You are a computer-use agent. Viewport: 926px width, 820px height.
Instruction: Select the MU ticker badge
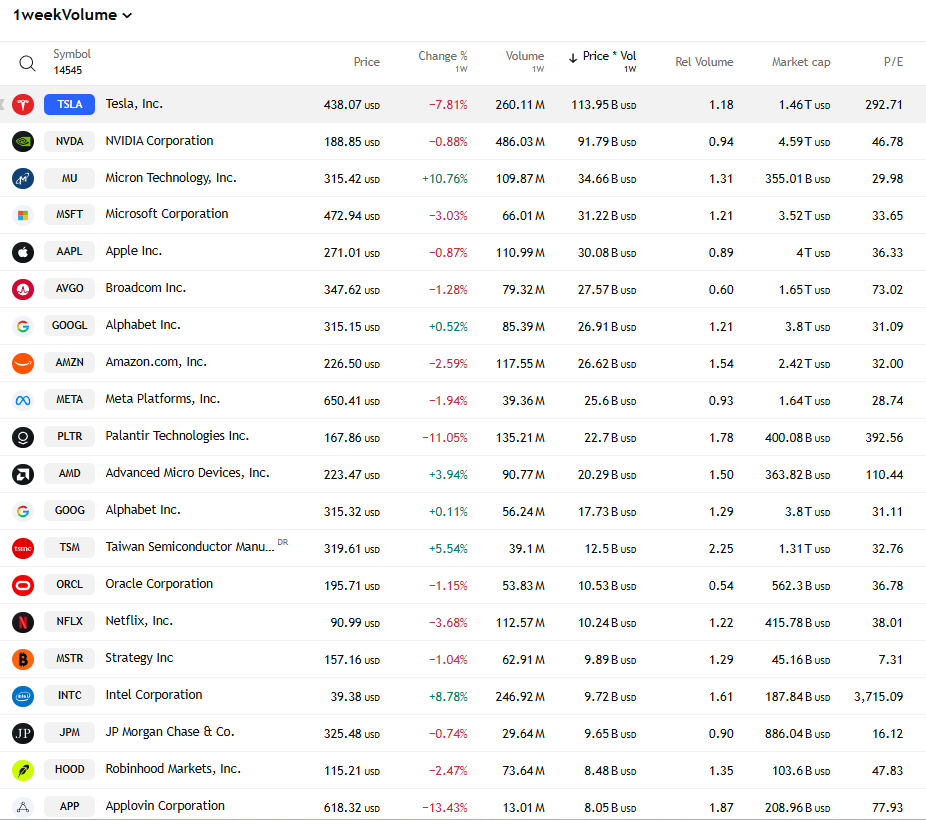(70, 178)
